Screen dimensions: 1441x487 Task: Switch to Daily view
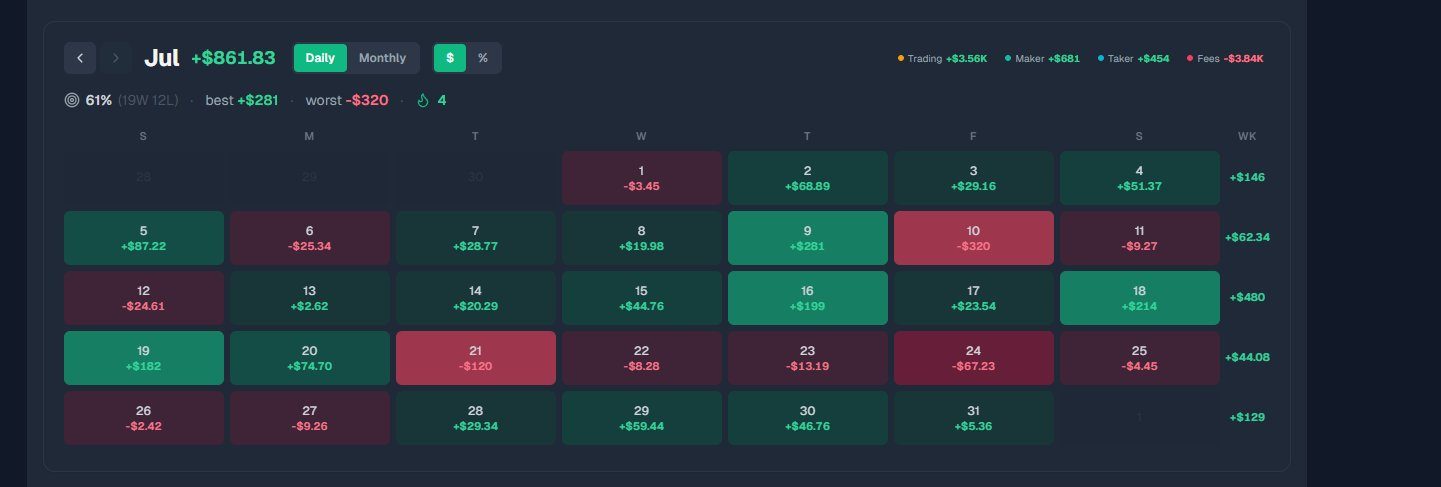(320, 58)
